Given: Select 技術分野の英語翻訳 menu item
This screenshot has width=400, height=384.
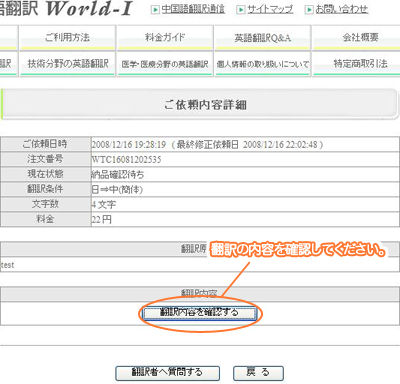Looking at the screenshot, I should click(x=67, y=64).
